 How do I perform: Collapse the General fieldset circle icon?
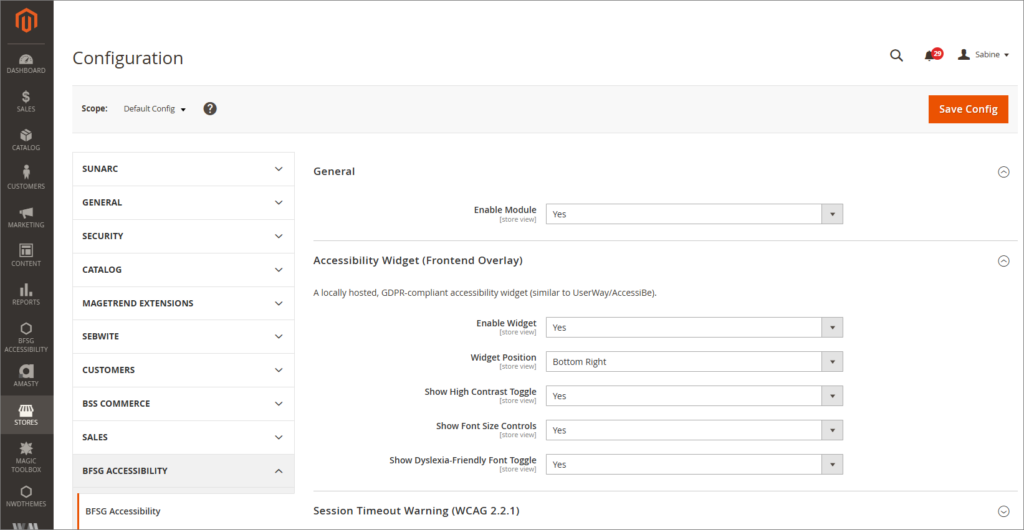(x=1004, y=172)
